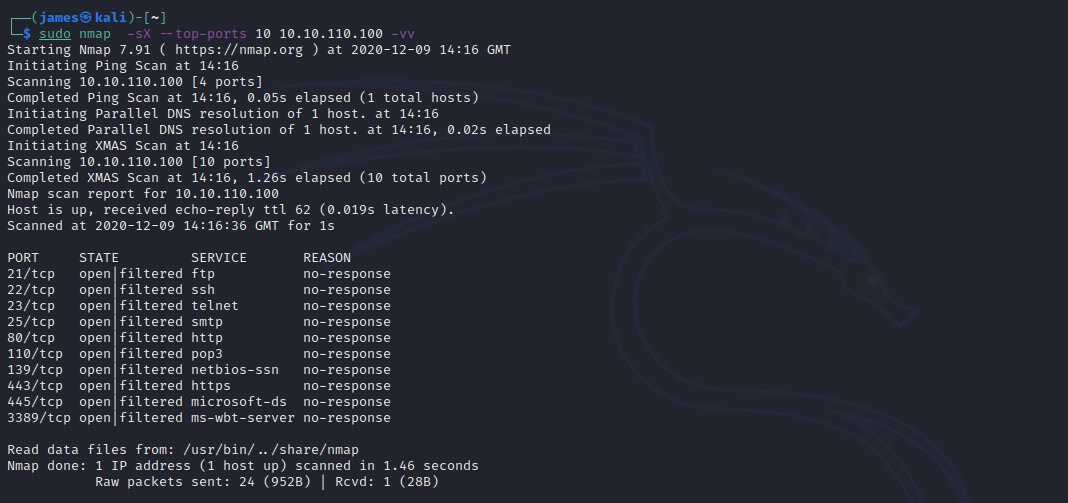Click the '-vv' flag at command end
Screen dimensions: 1068x503
[x=403, y=33]
